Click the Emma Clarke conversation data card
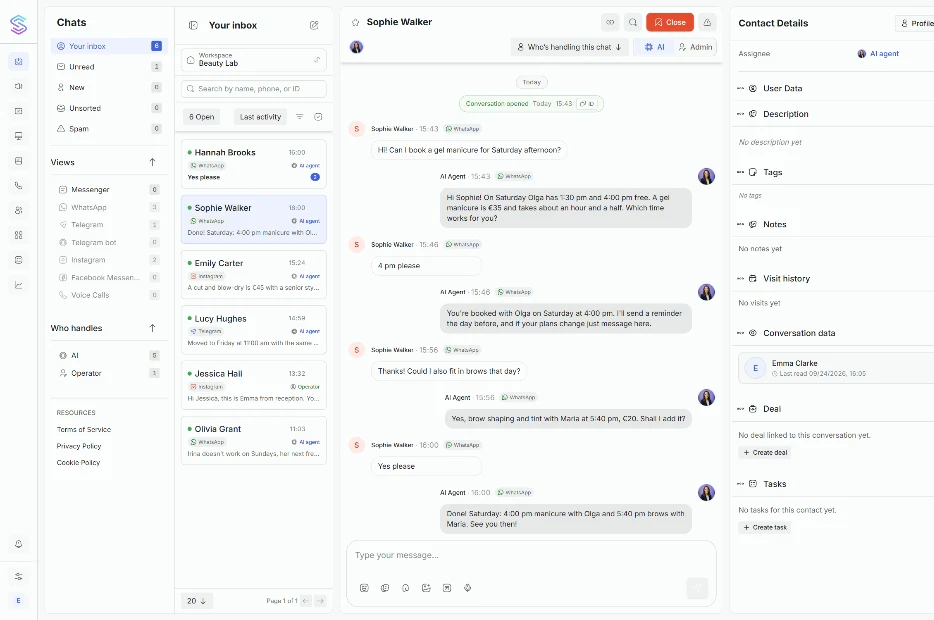The width and height of the screenshot is (934, 620). click(x=836, y=368)
